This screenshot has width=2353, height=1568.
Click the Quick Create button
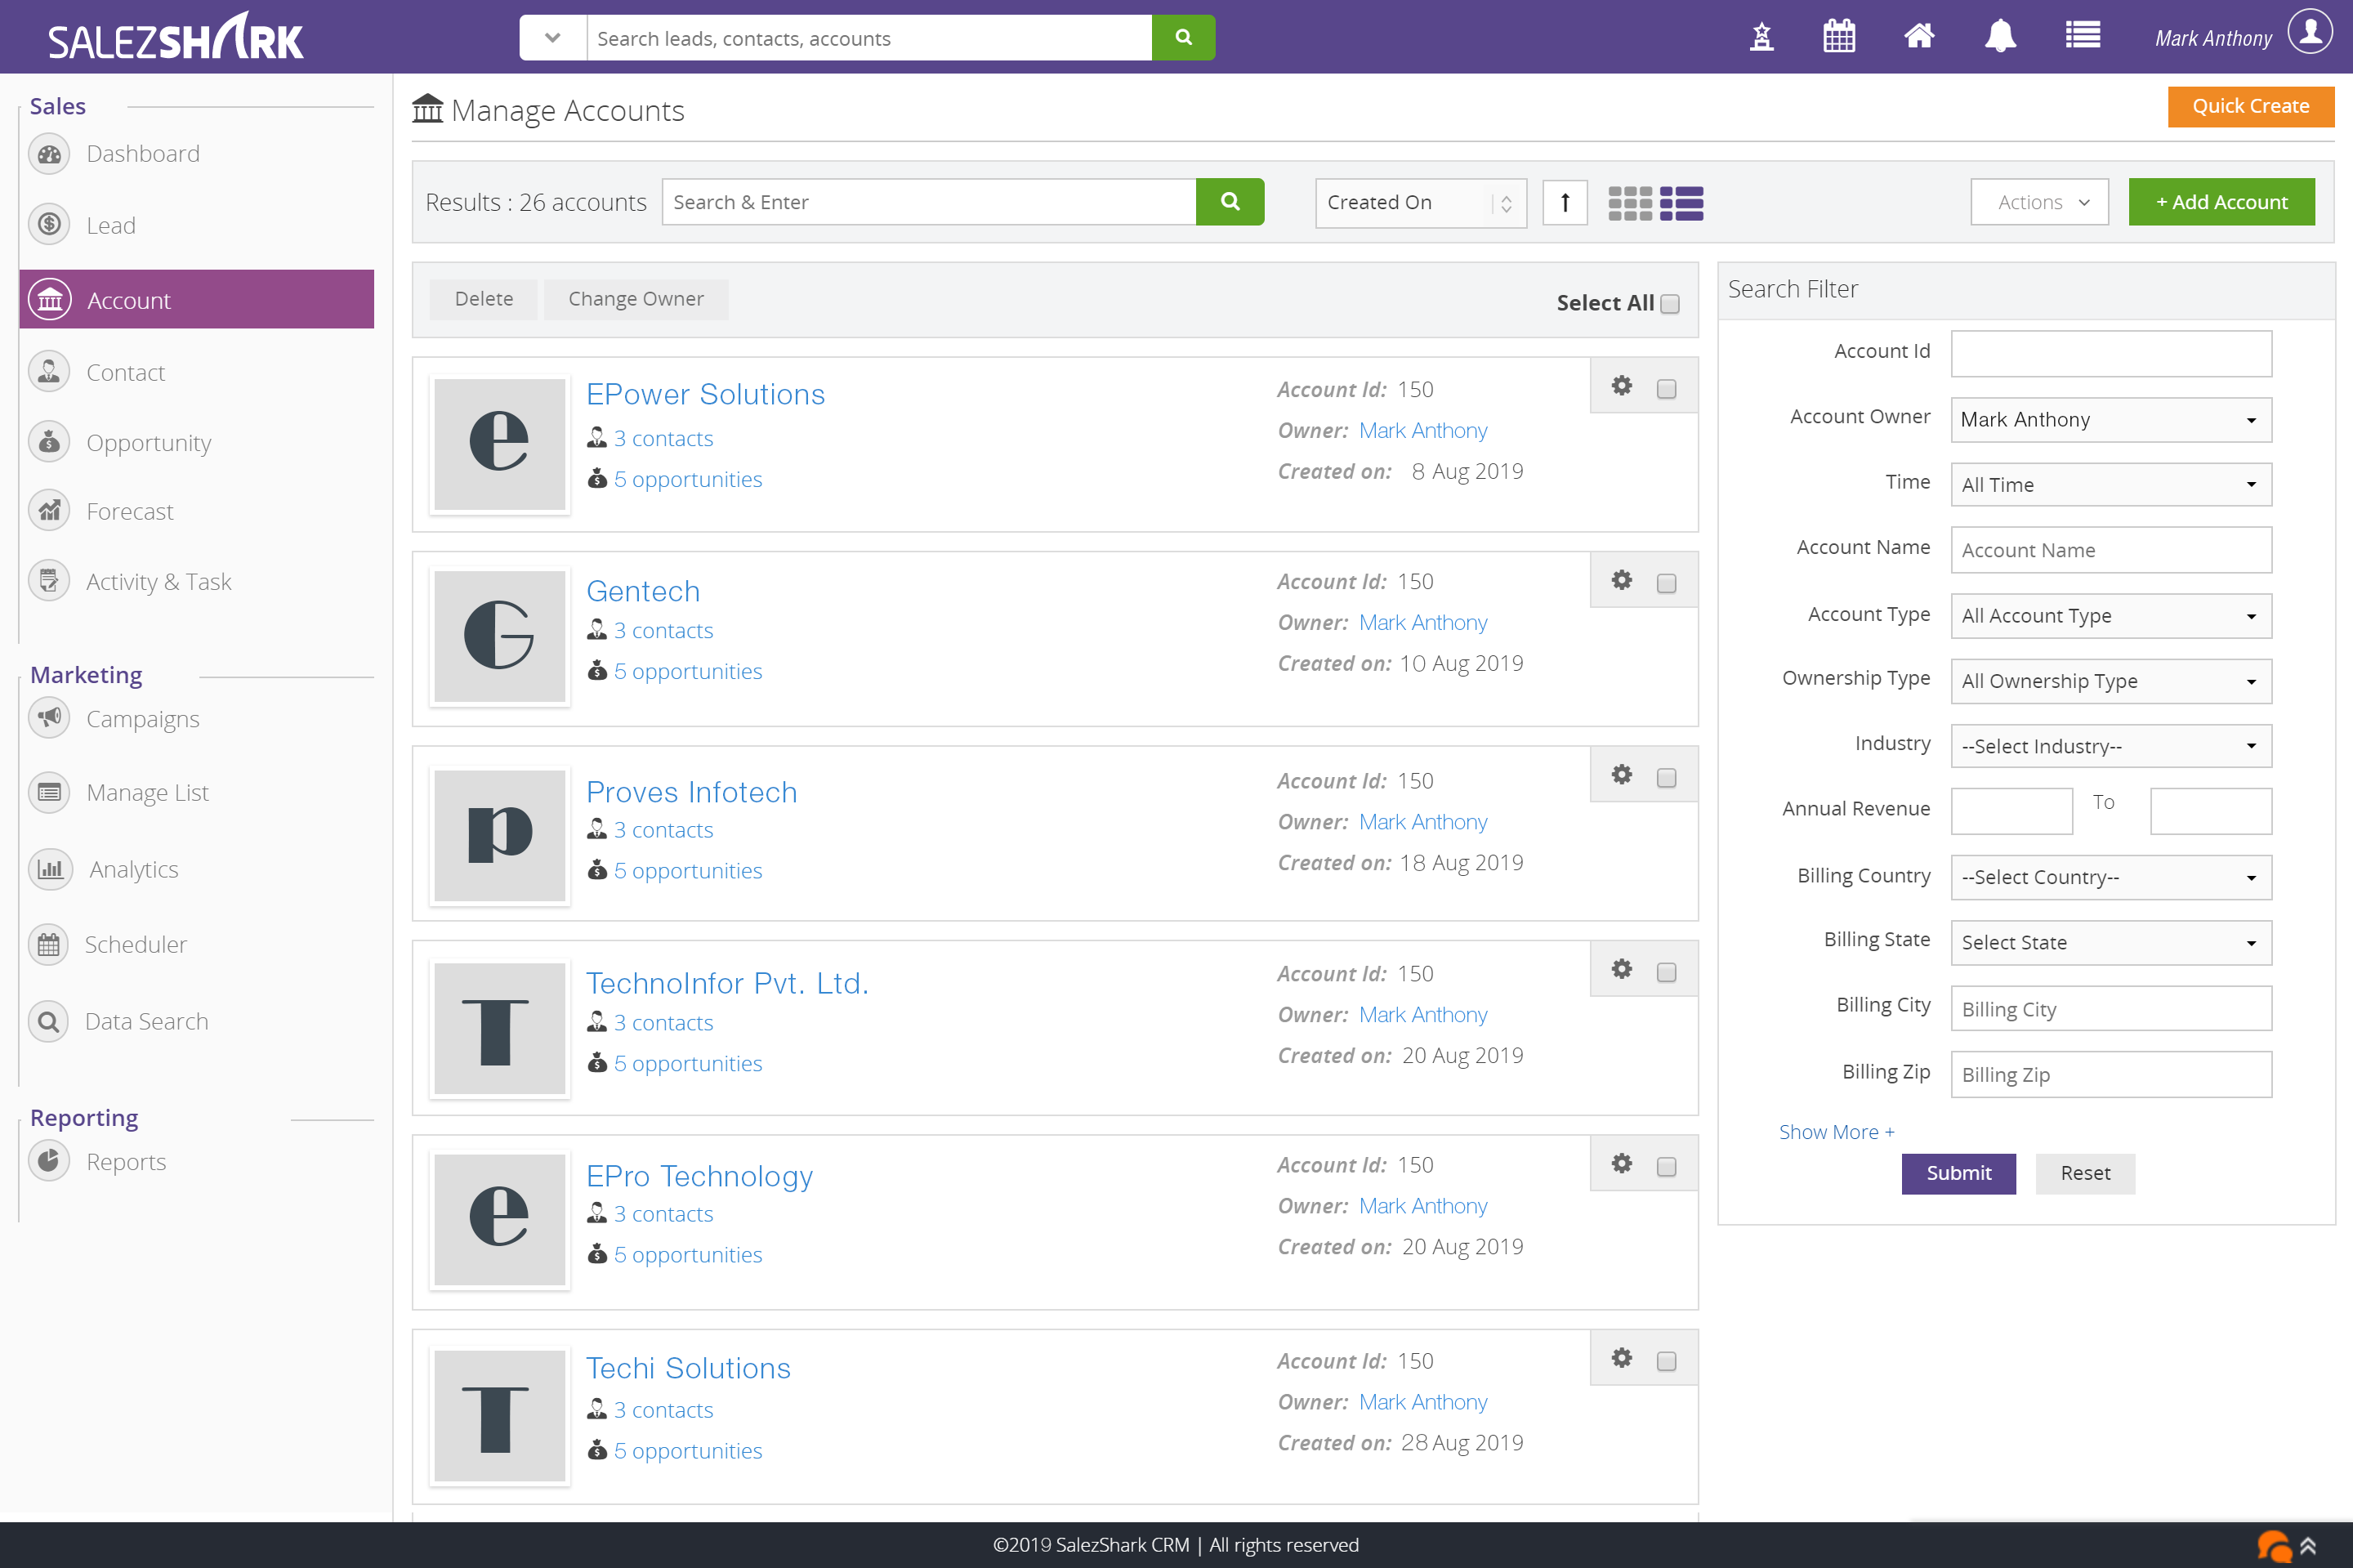click(2250, 106)
